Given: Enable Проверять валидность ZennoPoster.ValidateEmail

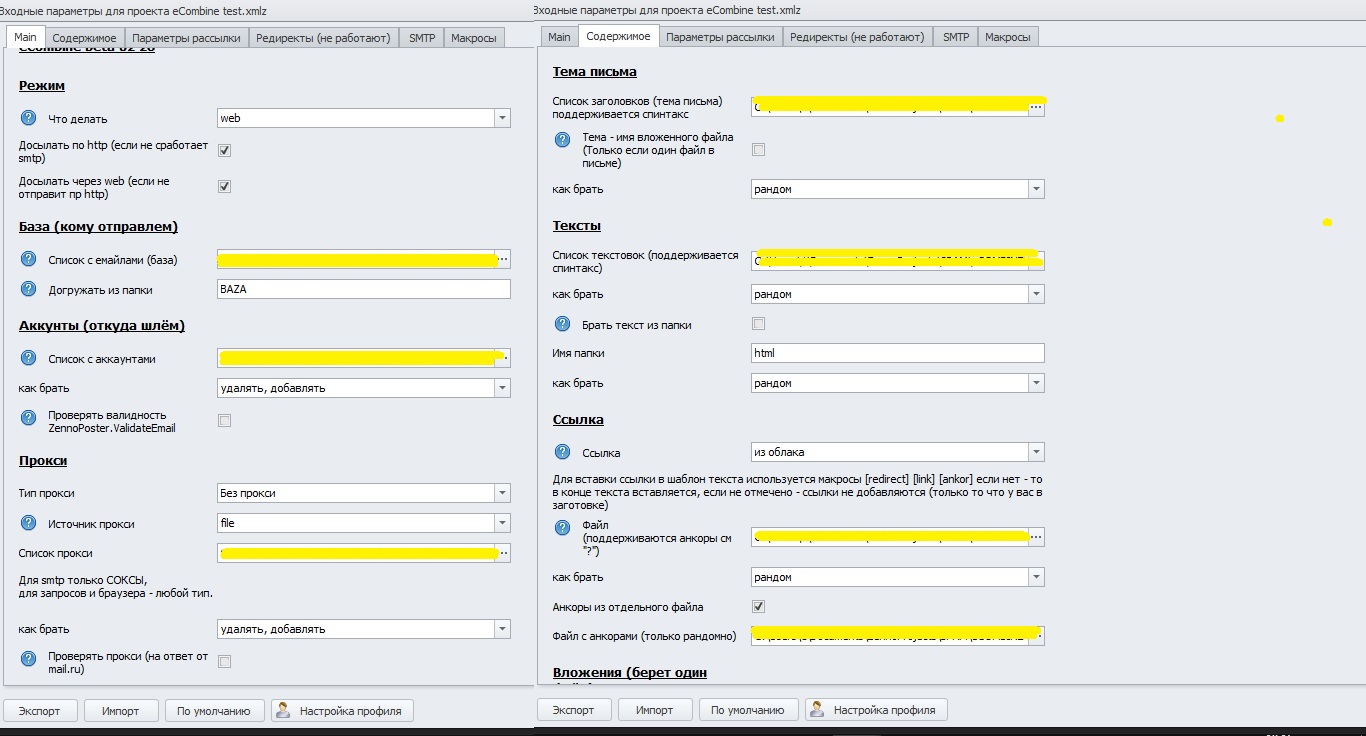Looking at the screenshot, I should coord(225,421).
